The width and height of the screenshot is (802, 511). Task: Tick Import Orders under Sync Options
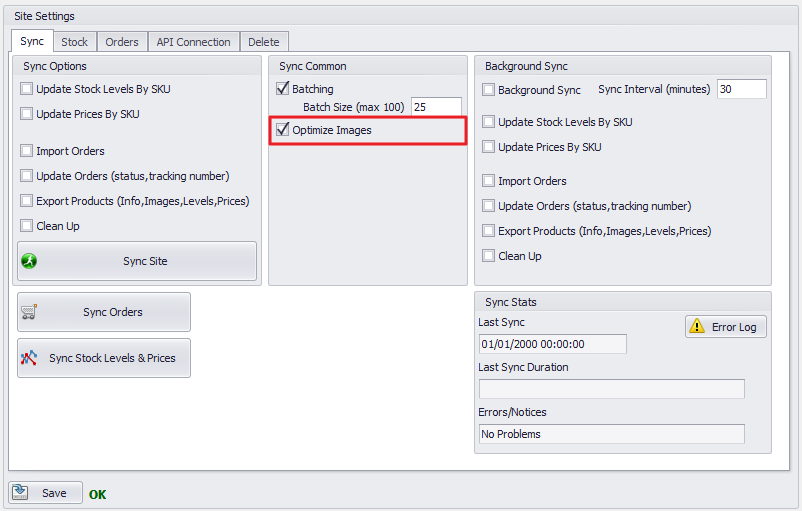[27, 151]
